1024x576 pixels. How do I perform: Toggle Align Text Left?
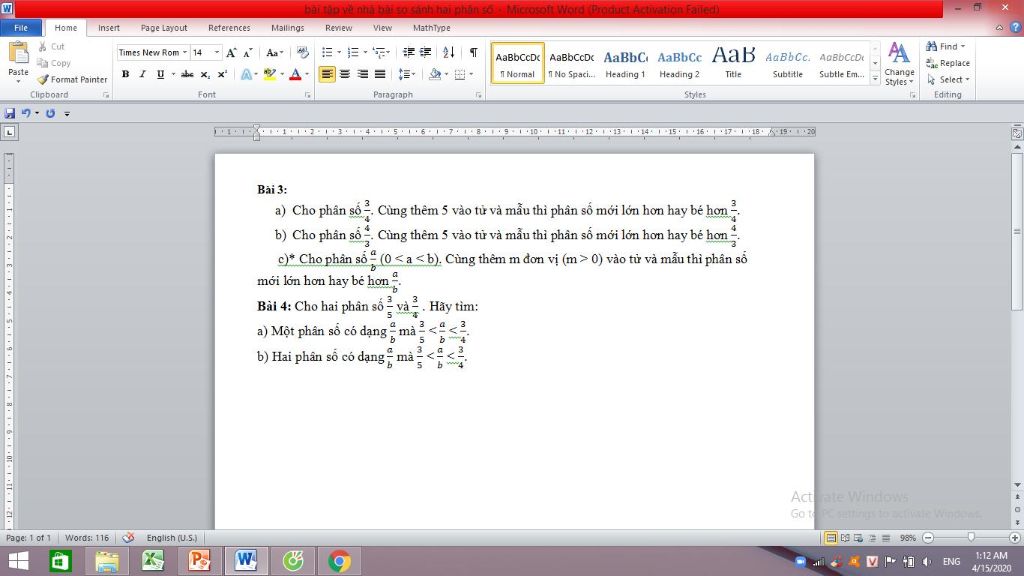(327, 74)
